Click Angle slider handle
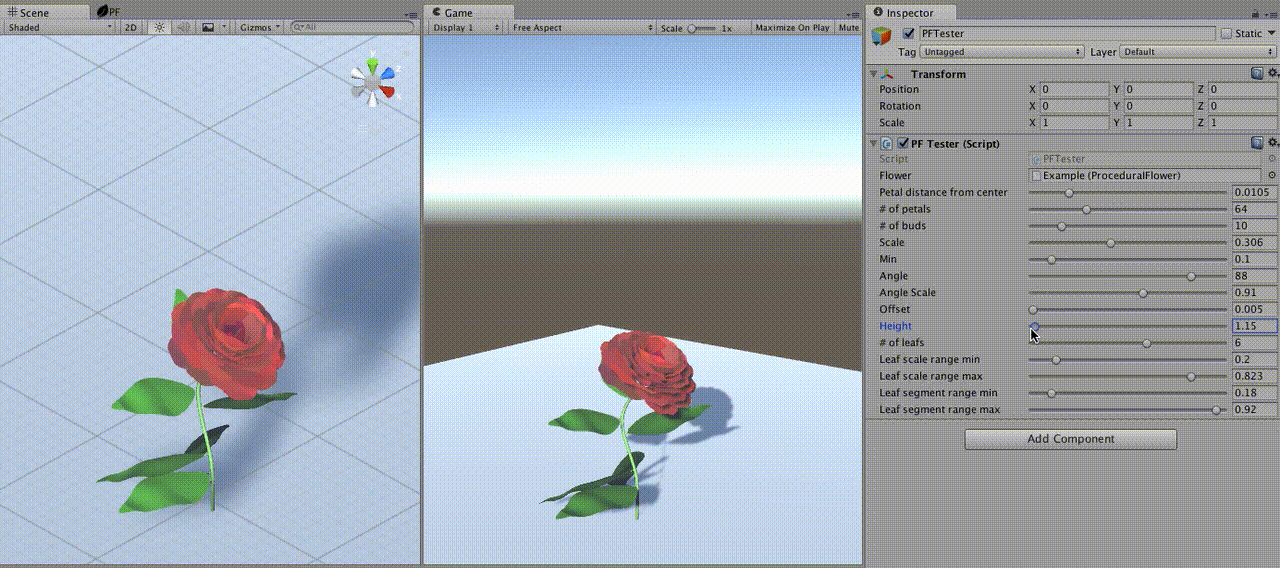The image size is (1280, 568). (1191, 276)
